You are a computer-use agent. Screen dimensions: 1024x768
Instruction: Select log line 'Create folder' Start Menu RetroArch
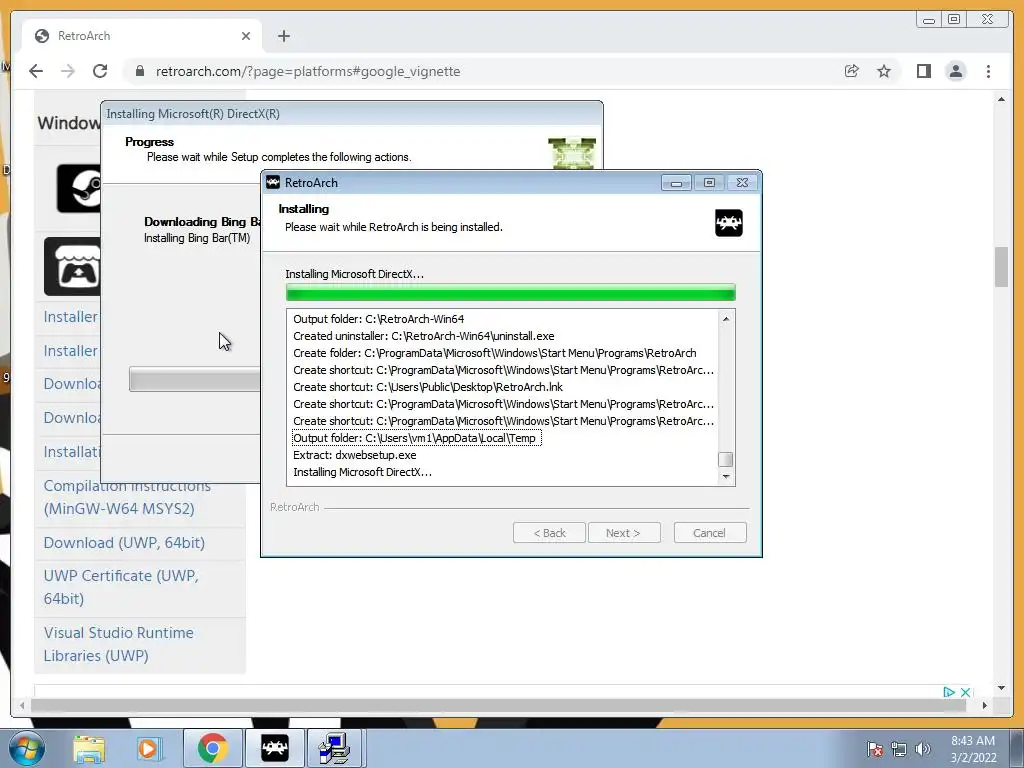(494, 353)
